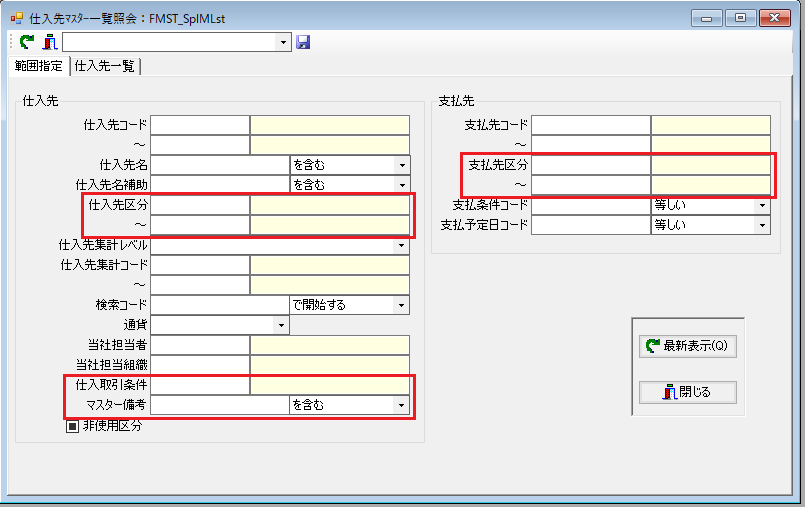Select the 範囲指定 tab
This screenshot has height=507, width=805.
[x=39, y=66]
